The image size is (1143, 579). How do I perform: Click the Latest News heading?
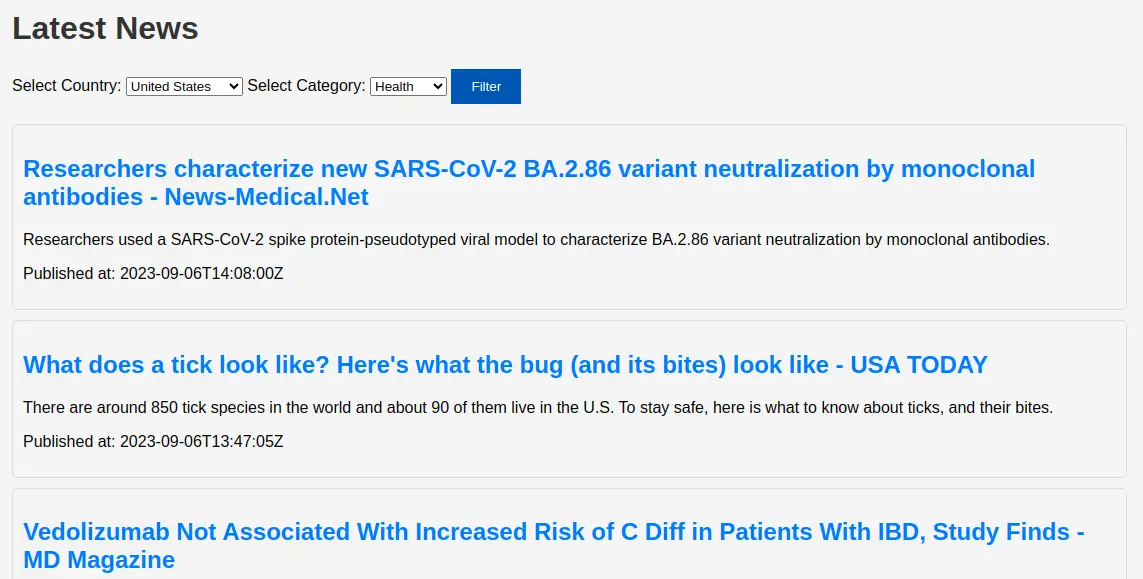[104, 29]
